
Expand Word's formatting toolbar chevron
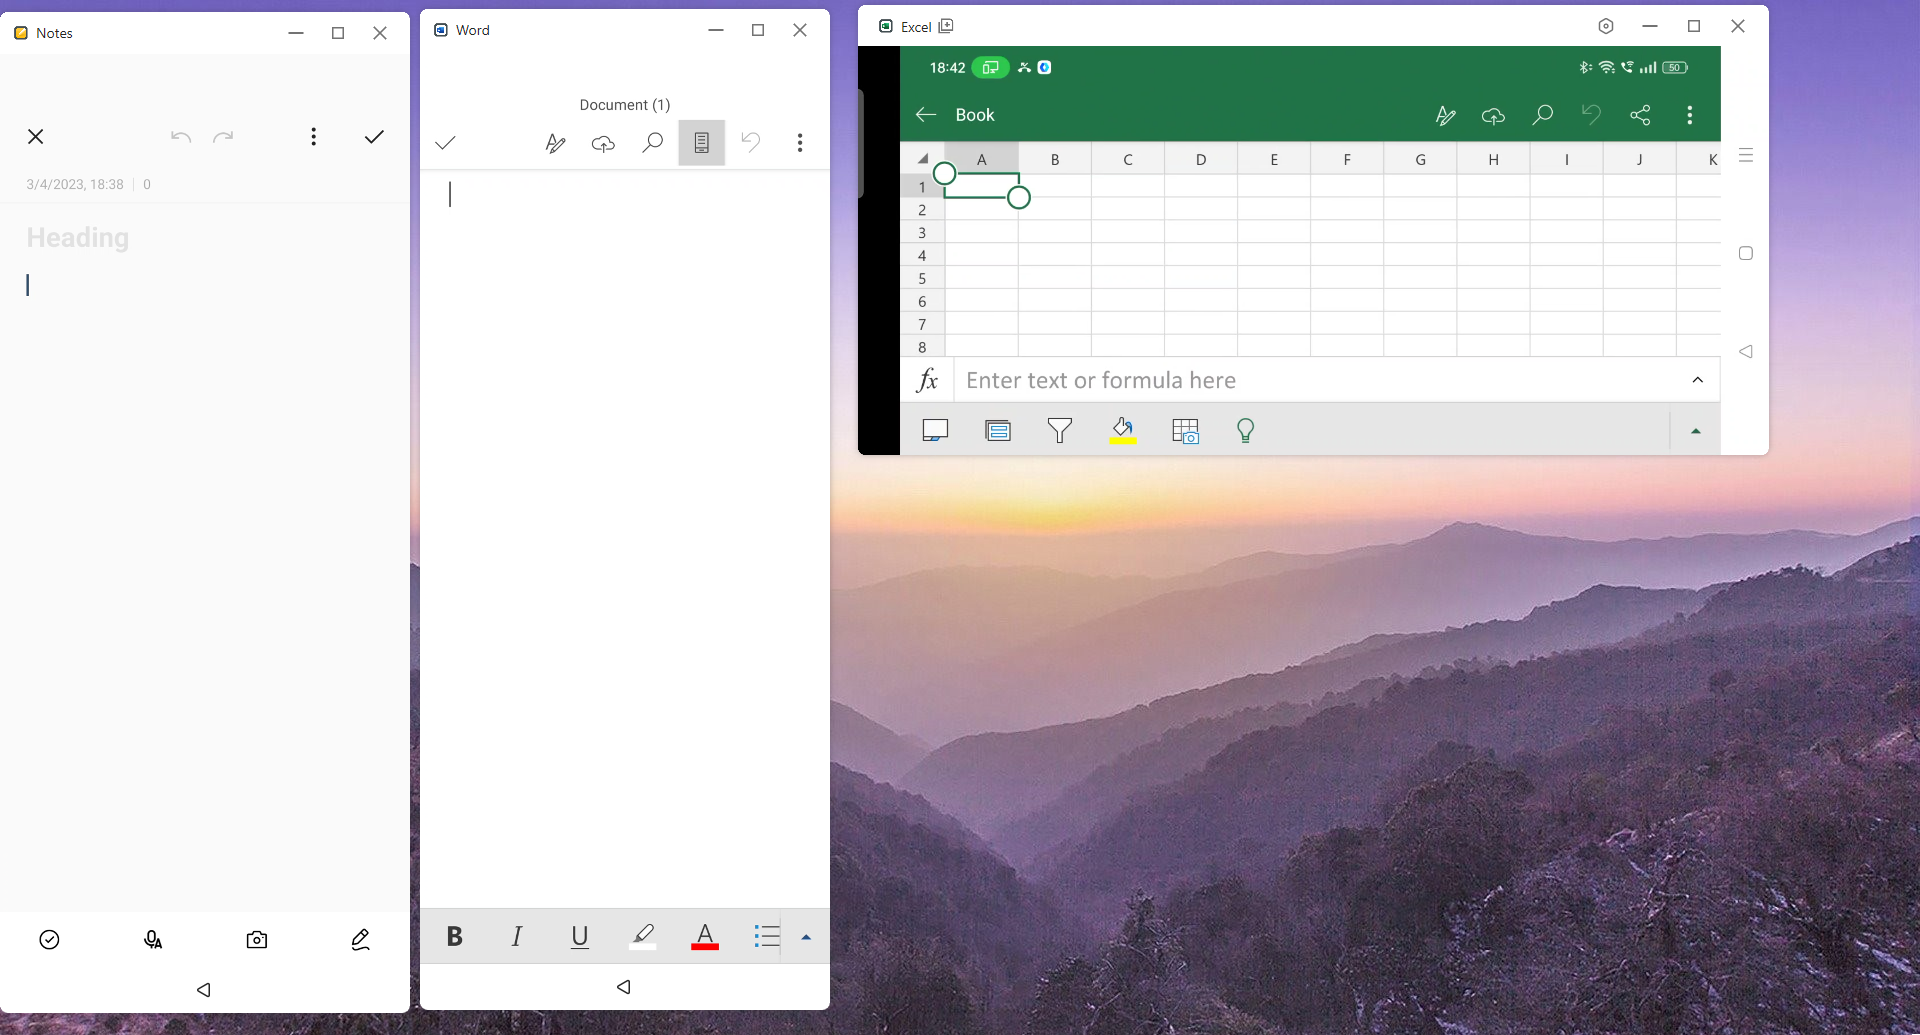click(806, 937)
